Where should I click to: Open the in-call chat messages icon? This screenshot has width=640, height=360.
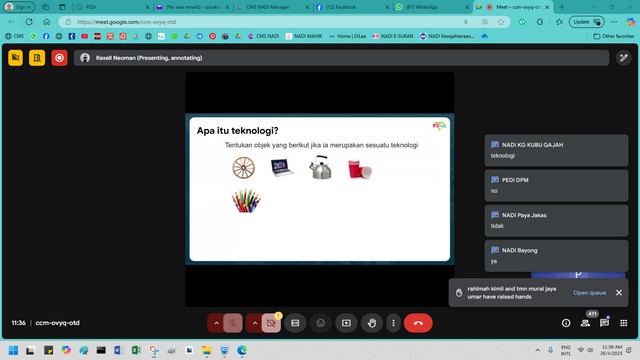604,323
